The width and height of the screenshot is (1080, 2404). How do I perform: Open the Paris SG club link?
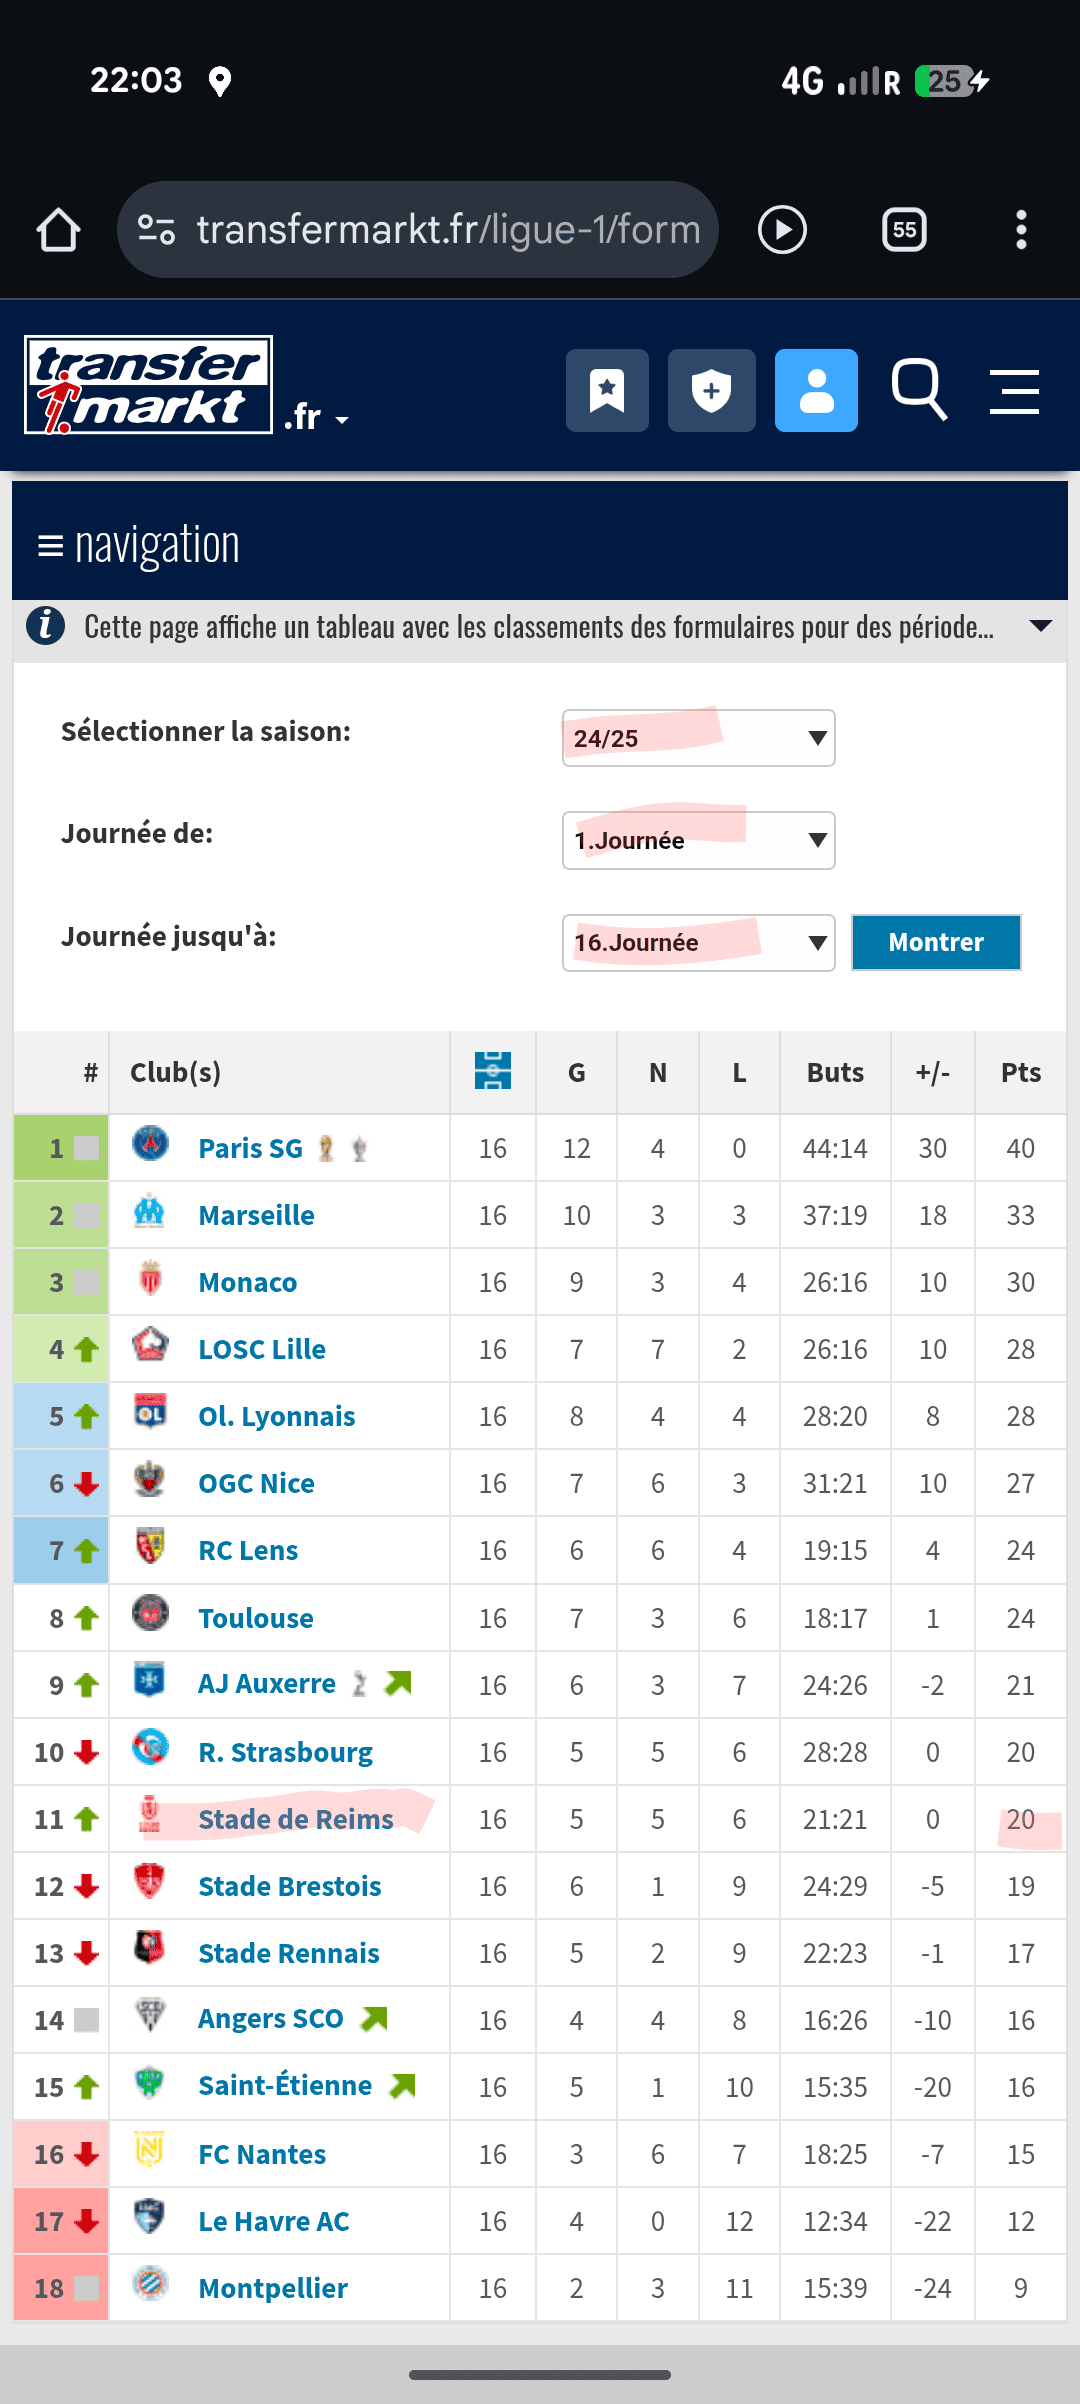click(x=250, y=1148)
